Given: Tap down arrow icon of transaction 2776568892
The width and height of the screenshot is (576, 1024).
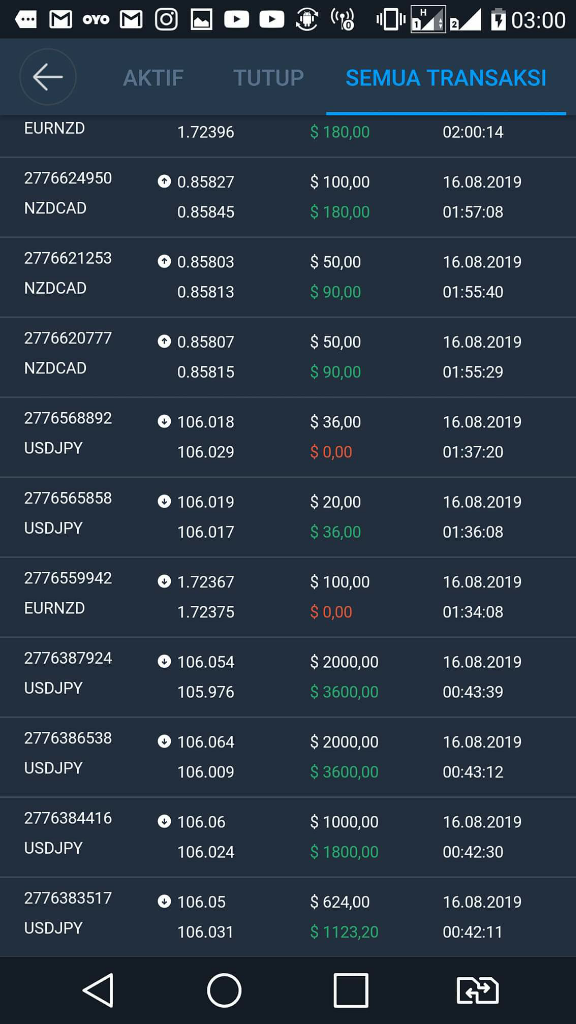Looking at the screenshot, I should [x=164, y=421].
